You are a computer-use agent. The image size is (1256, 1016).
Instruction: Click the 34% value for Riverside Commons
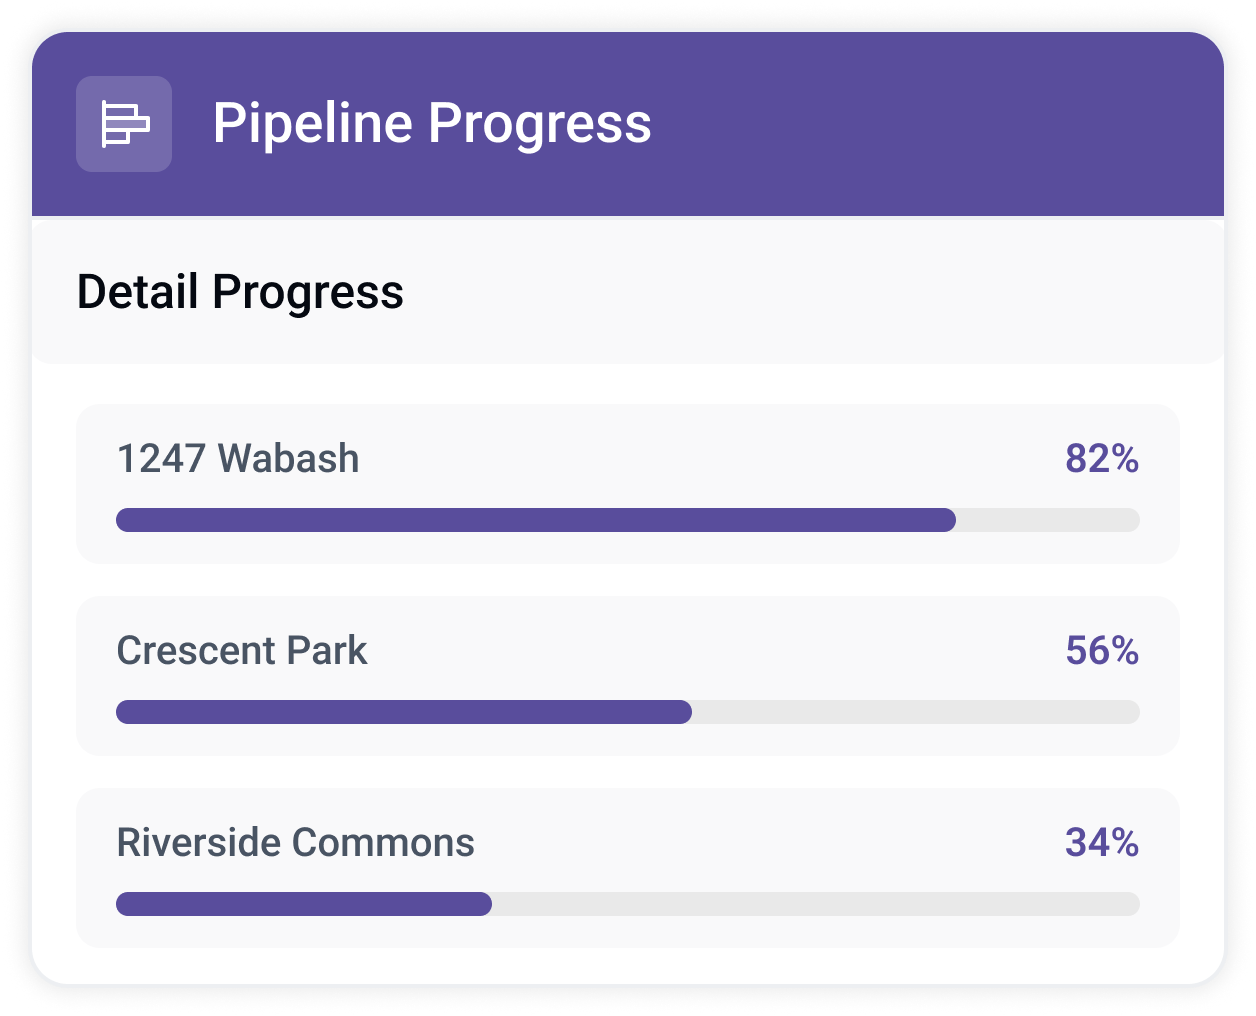[x=1102, y=842]
